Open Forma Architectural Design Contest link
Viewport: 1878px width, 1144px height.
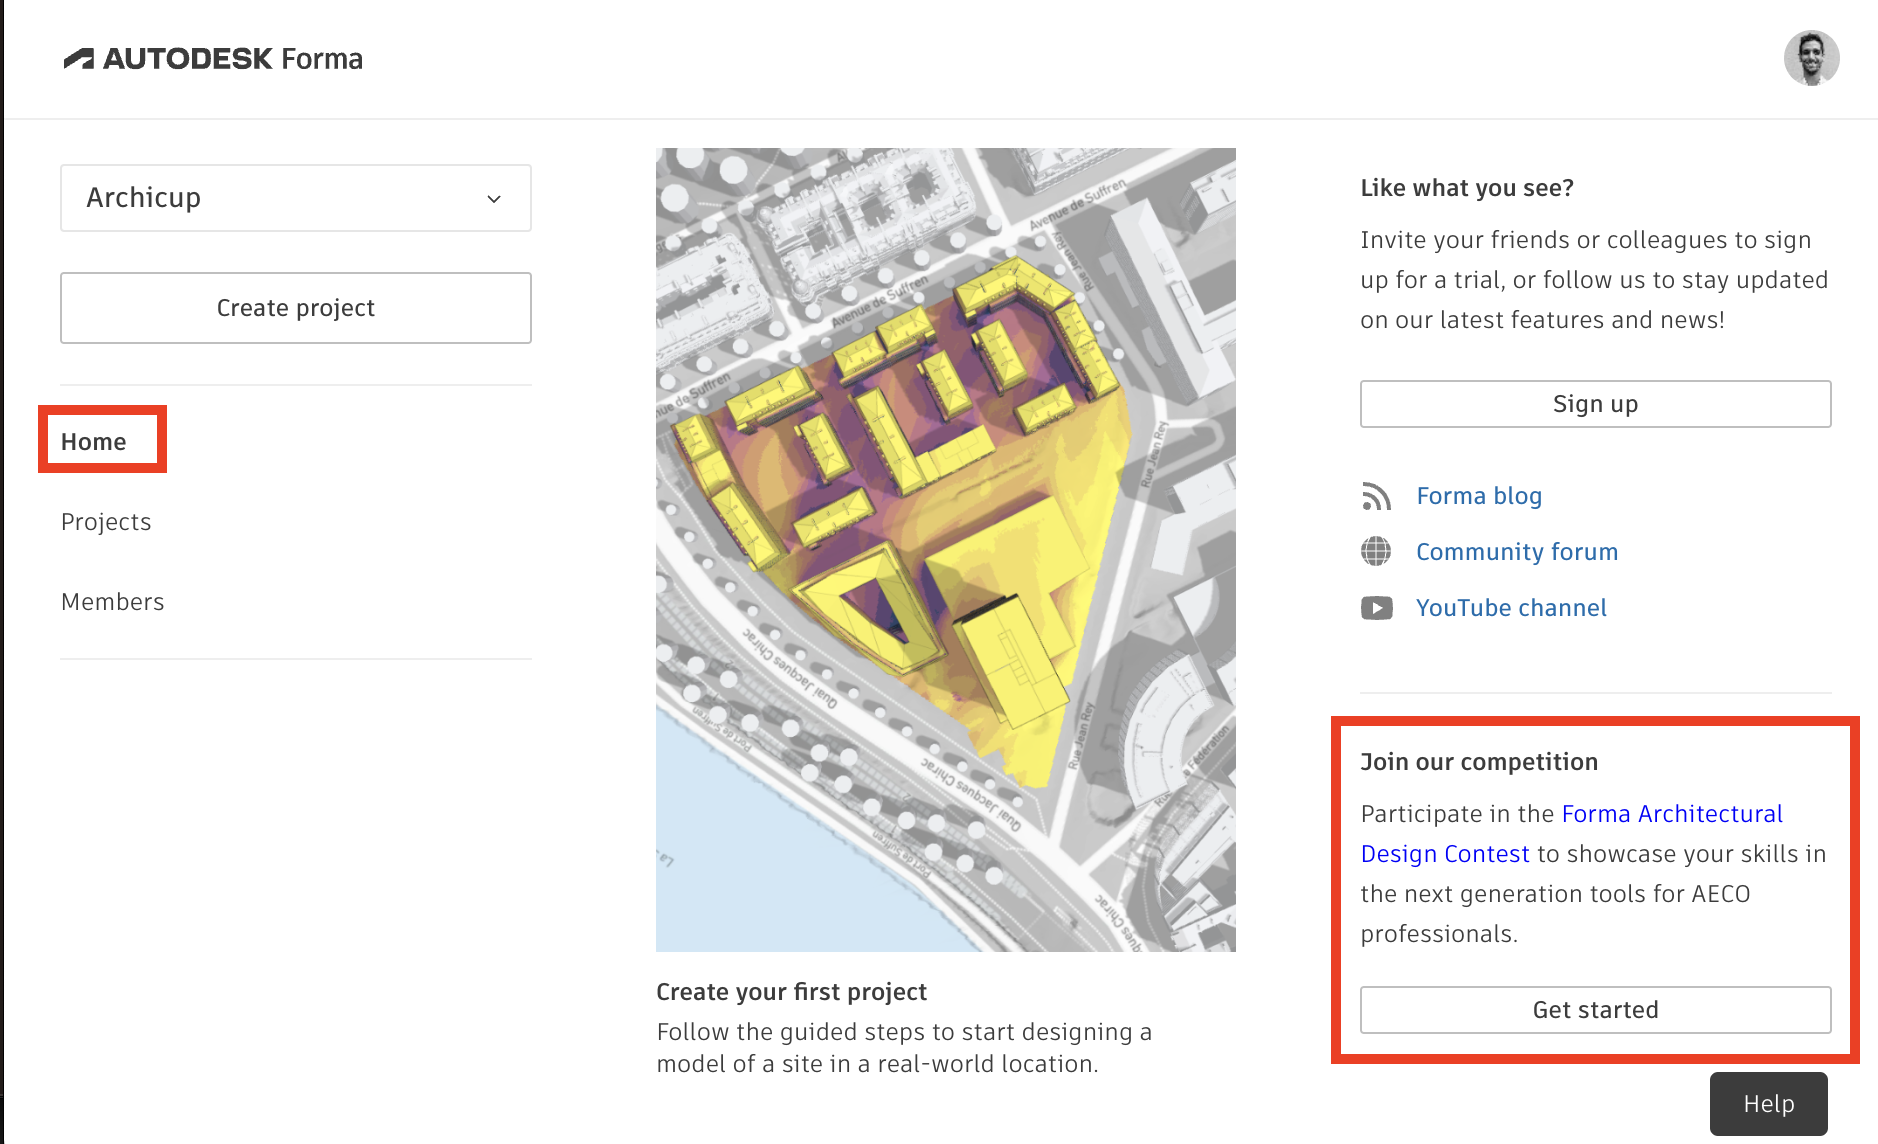[1571, 834]
